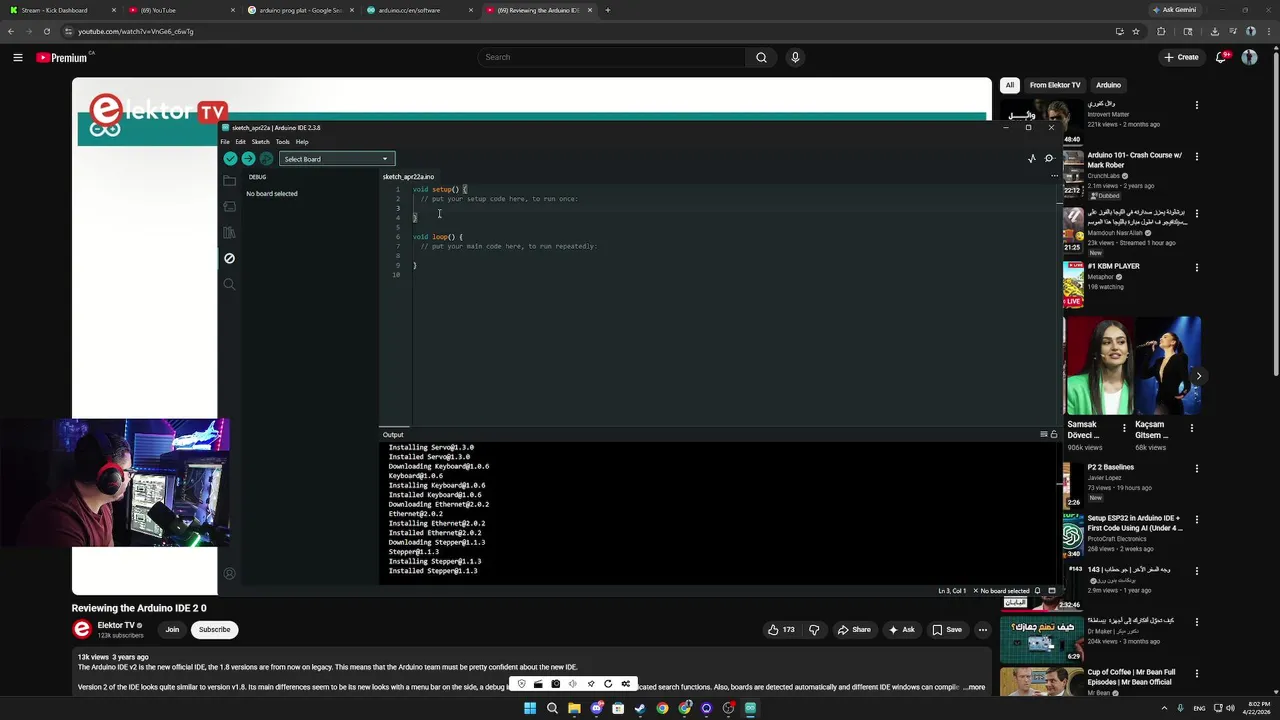Click the Ask Gemini button in Chrome
The height and width of the screenshot is (720, 1280).
point(1175,10)
